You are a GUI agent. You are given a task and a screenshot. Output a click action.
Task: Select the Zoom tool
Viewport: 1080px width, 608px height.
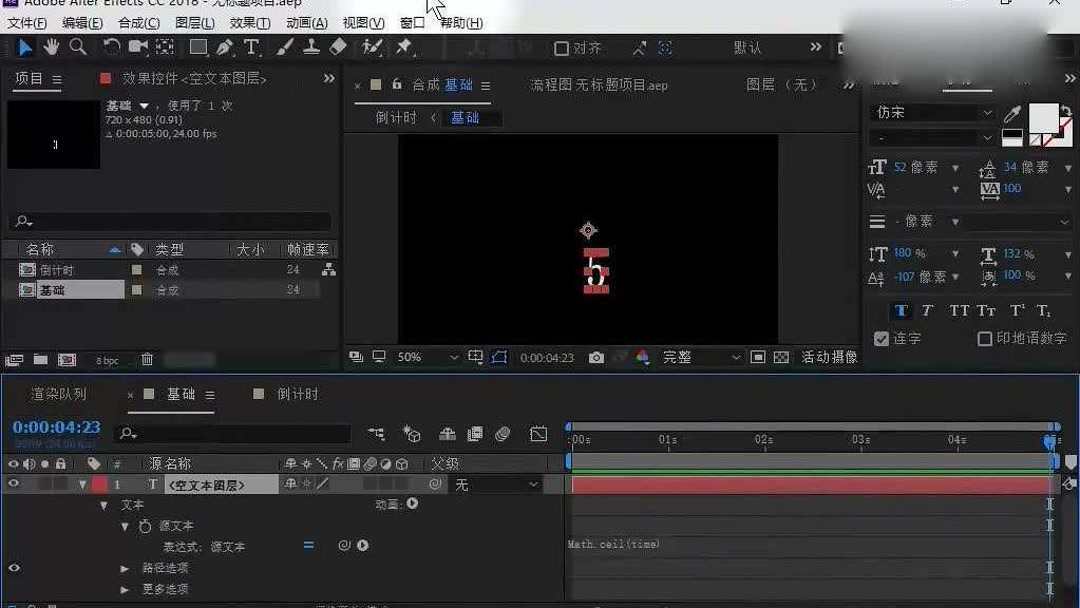(x=78, y=47)
